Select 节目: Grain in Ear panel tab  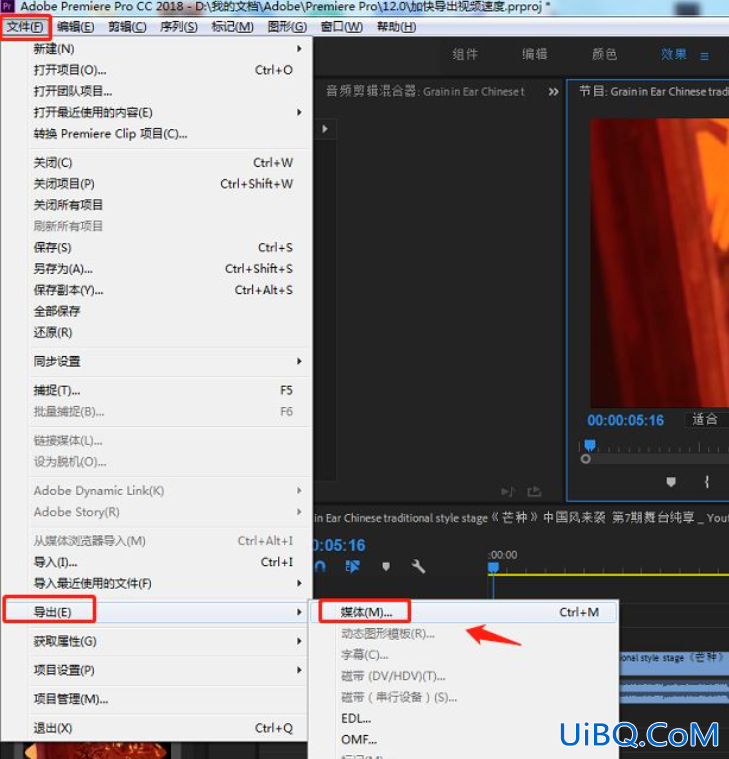[653, 91]
